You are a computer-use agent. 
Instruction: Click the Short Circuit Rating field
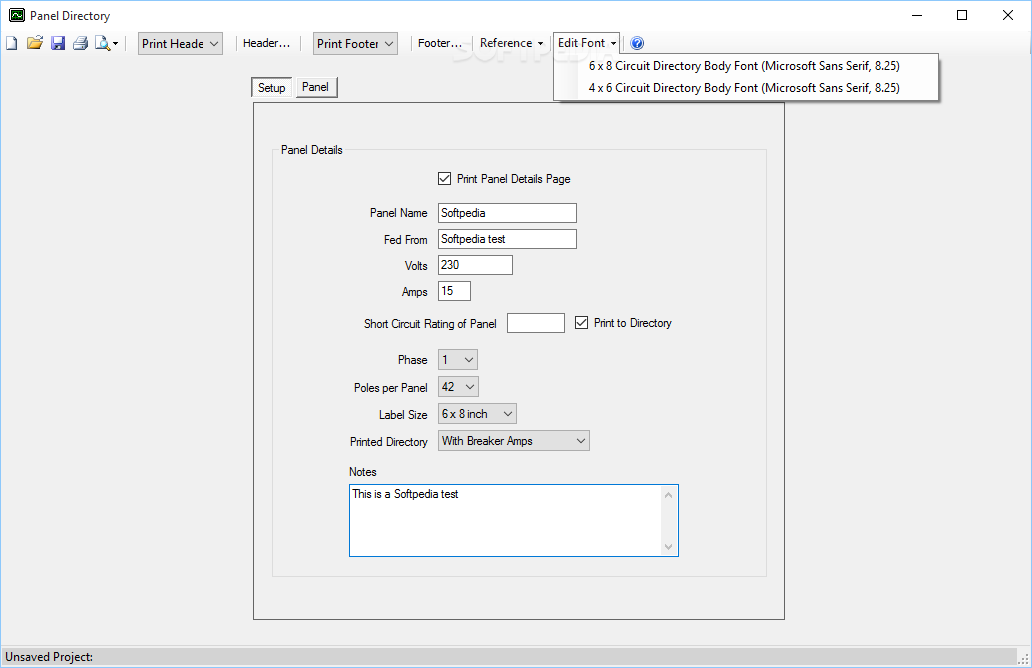click(x=536, y=323)
